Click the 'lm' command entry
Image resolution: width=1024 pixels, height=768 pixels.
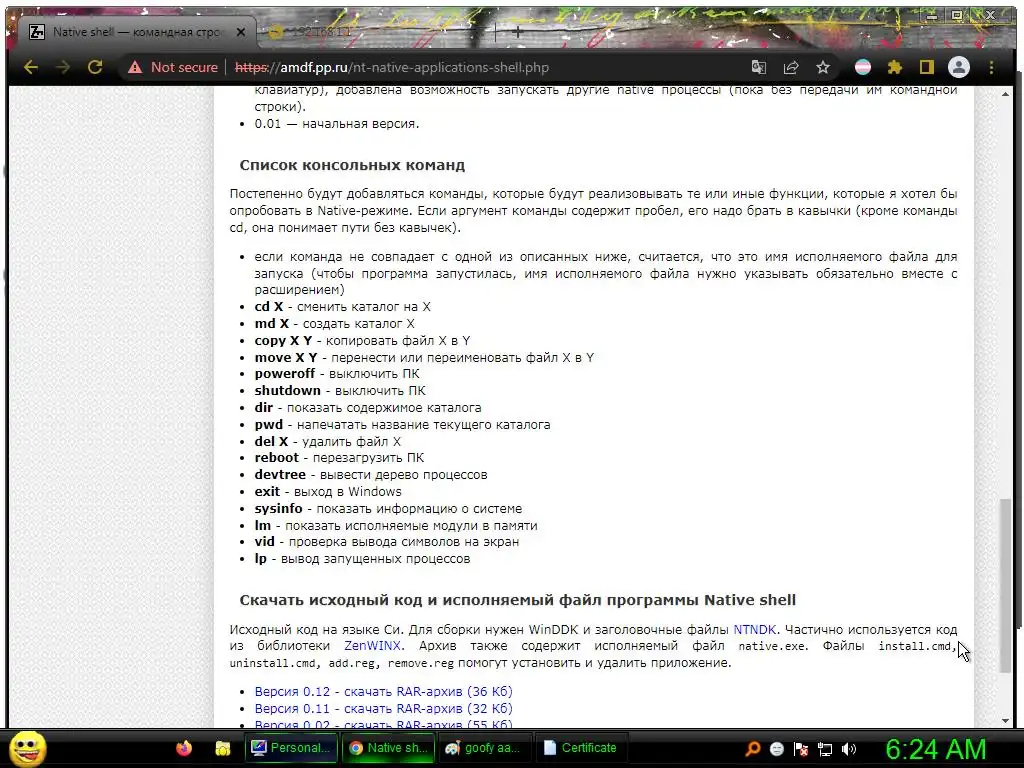[396, 526]
